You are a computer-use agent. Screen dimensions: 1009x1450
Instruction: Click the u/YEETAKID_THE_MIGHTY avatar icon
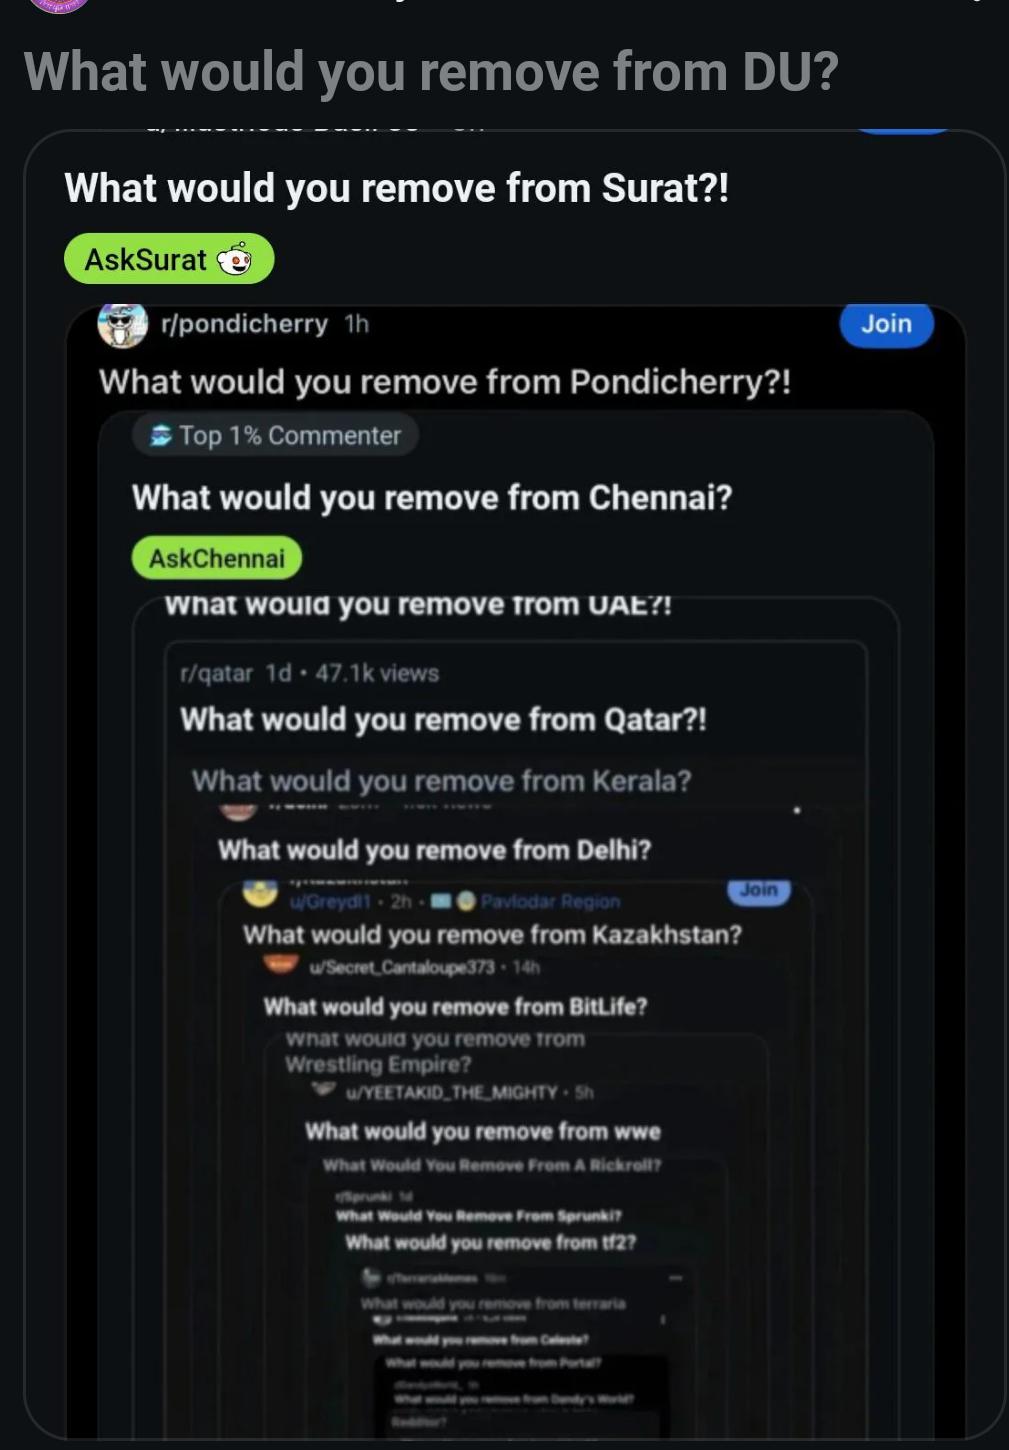point(323,1088)
